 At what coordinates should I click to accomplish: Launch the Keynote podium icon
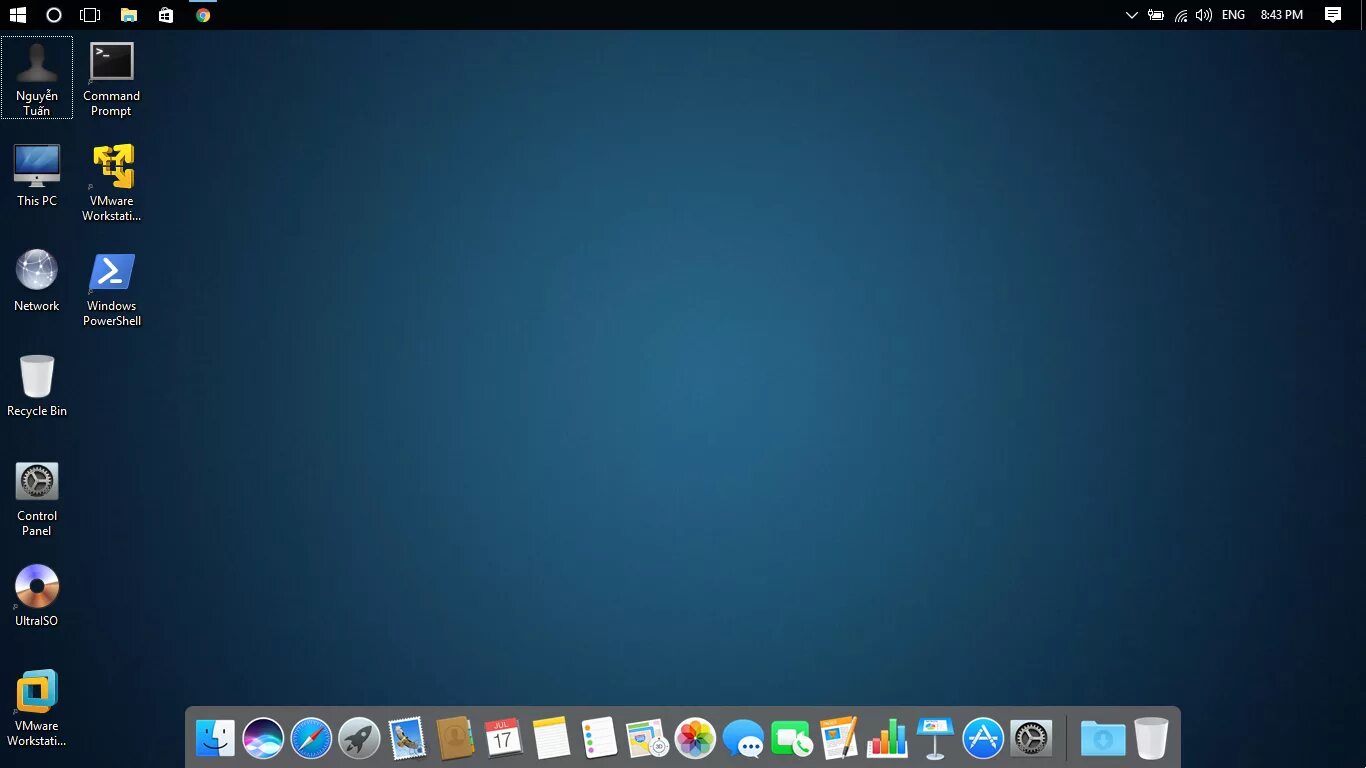[x=935, y=738]
